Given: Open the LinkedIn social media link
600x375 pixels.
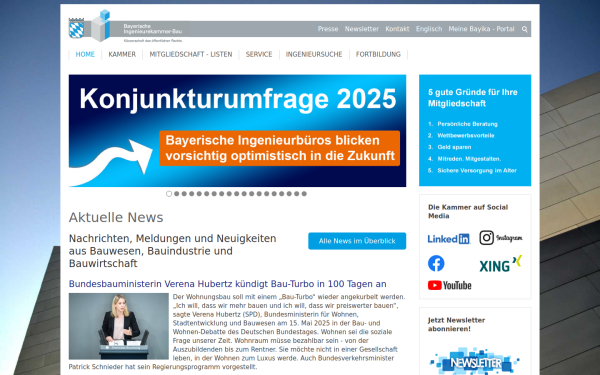Looking at the screenshot, I should click(448, 239).
